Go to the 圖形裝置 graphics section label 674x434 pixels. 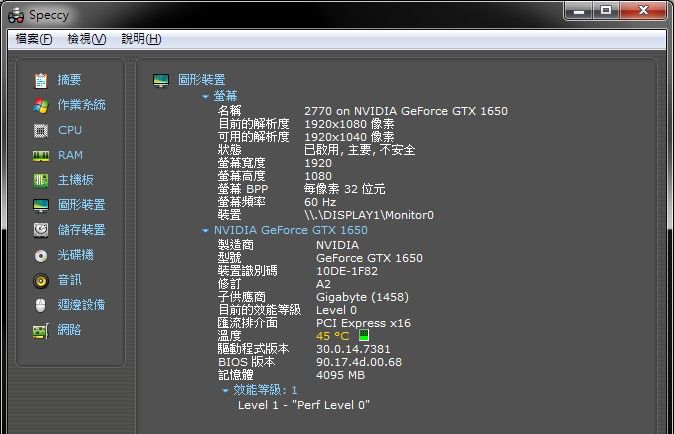tap(201, 80)
